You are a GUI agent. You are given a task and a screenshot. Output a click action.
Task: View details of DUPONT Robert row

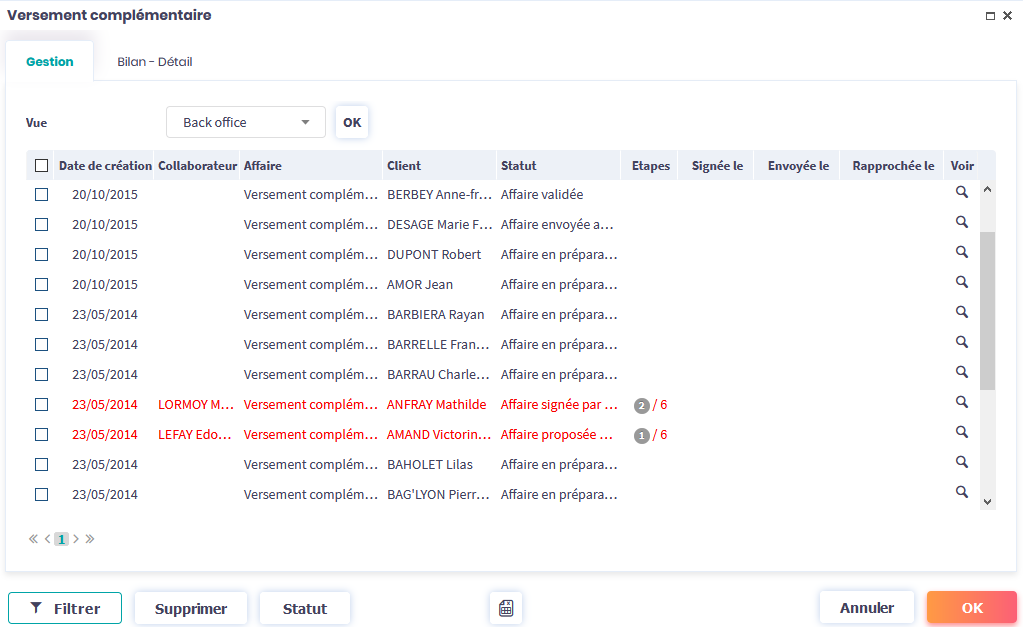961,252
